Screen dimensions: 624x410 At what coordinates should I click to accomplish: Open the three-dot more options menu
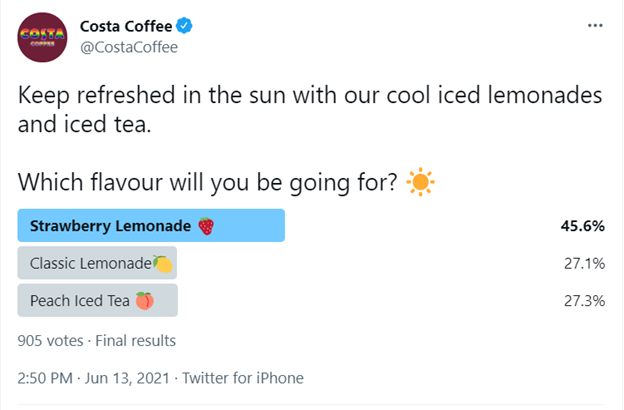(595, 25)
